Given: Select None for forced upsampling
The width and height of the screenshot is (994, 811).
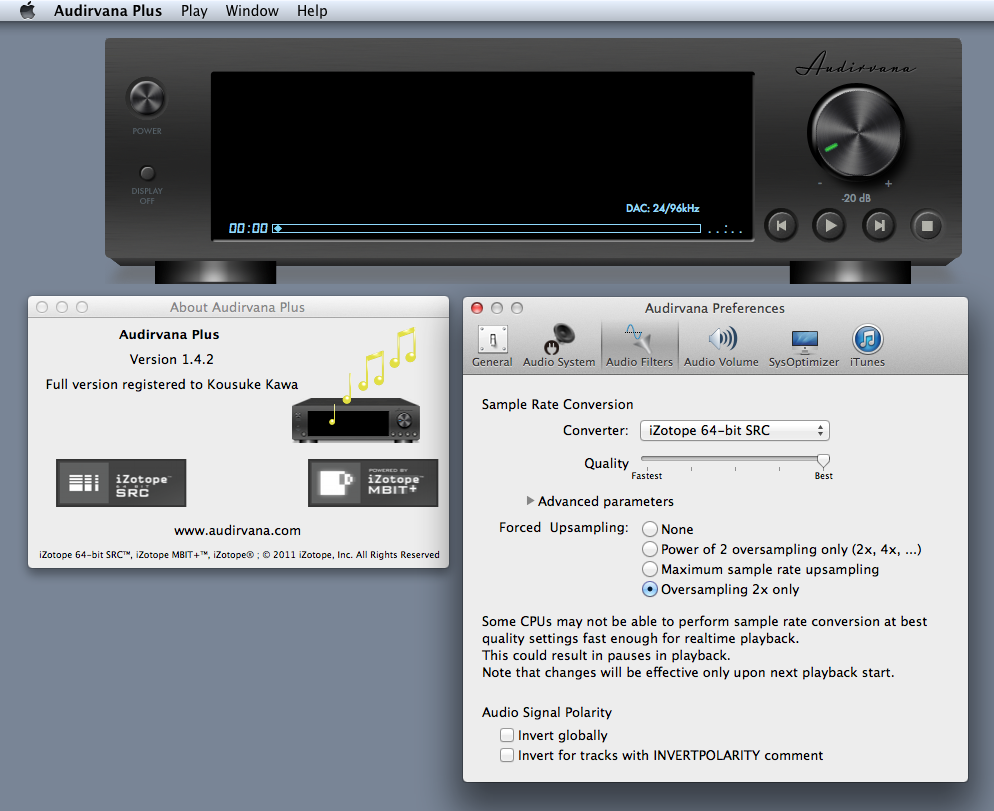Looking at the screenshot, I should [x=650, y=529].
